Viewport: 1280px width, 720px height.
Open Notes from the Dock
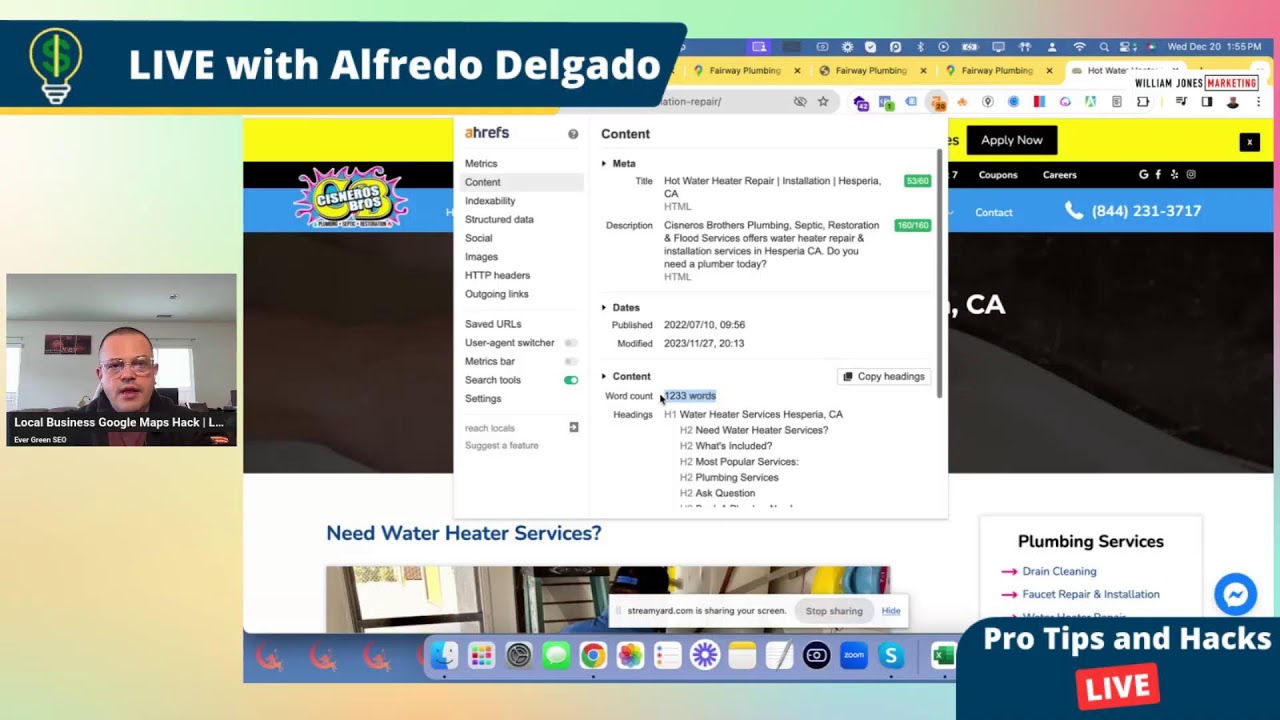pyautogui.click(x=742, y=656)
